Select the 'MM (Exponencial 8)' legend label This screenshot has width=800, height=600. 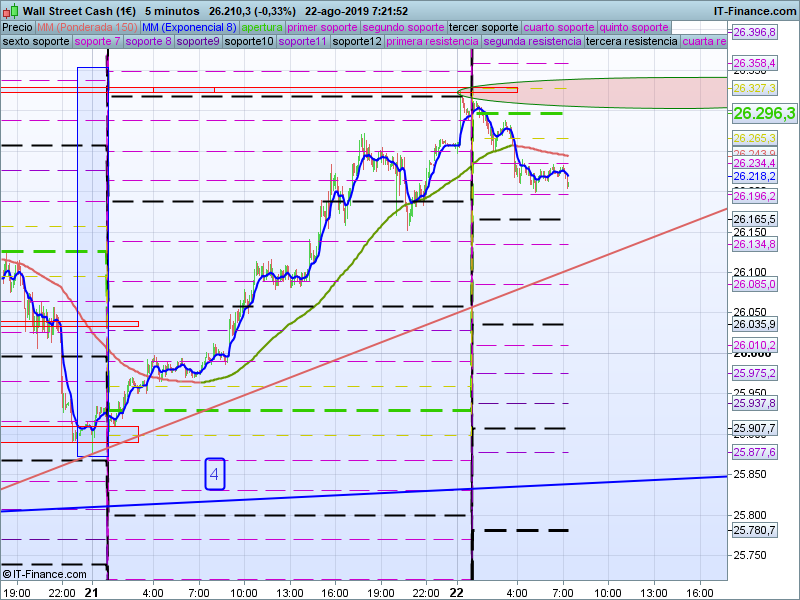[x=189, y=27]
